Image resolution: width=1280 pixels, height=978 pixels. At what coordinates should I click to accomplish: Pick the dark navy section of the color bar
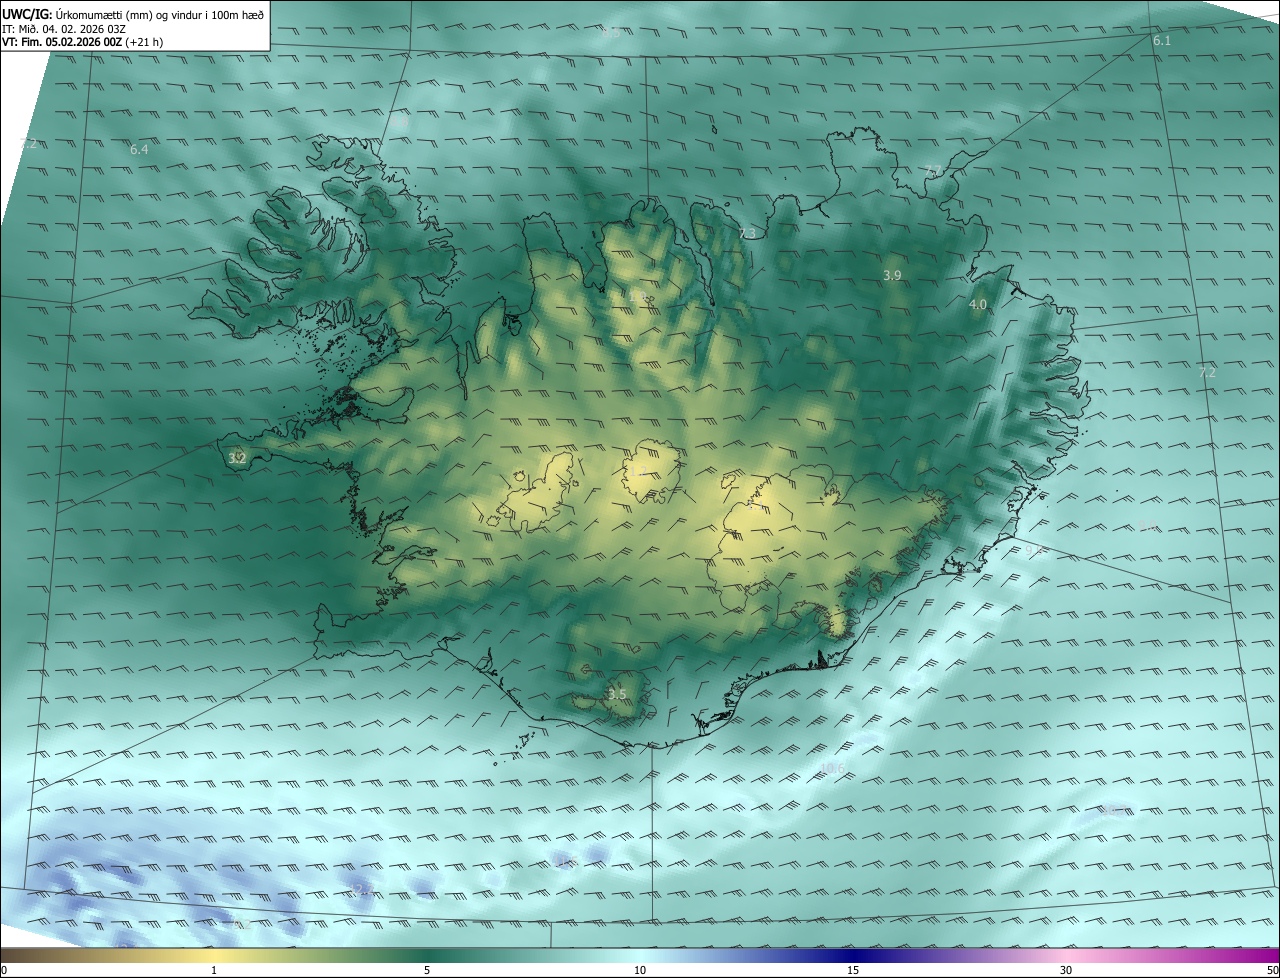pyautogui.click(x=853, y=955)
